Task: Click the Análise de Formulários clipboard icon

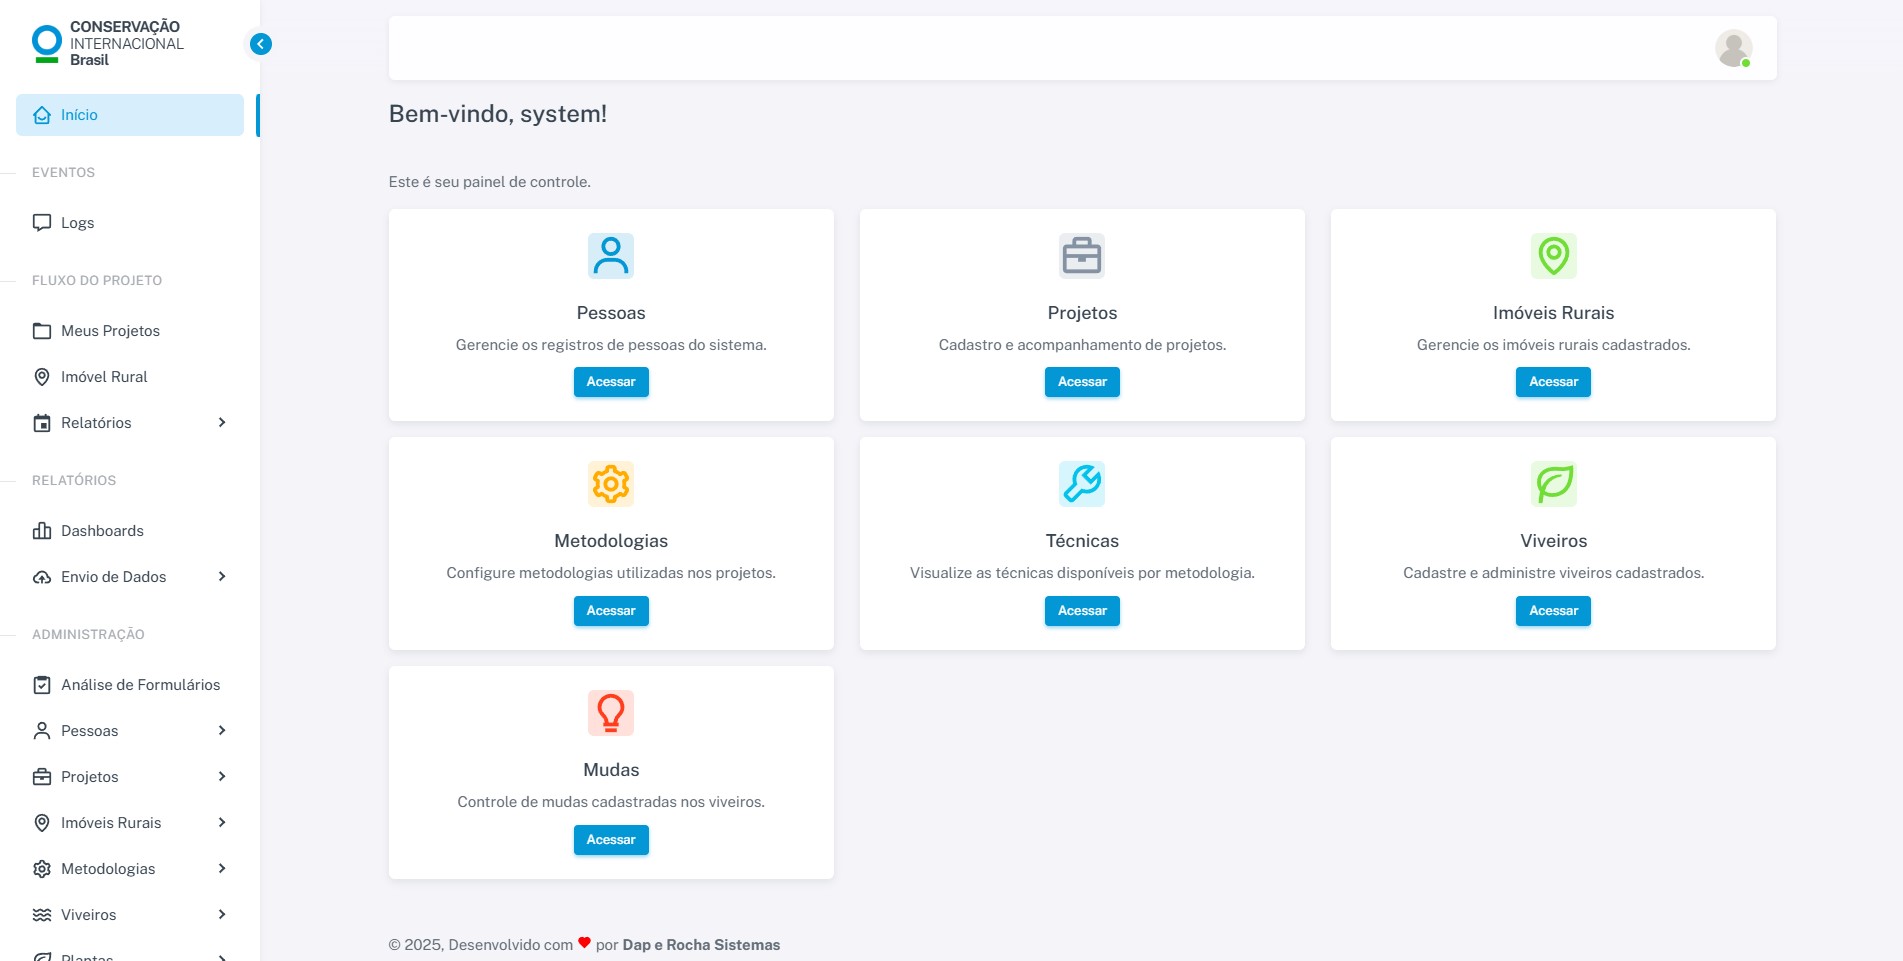Action: (42, 685)
